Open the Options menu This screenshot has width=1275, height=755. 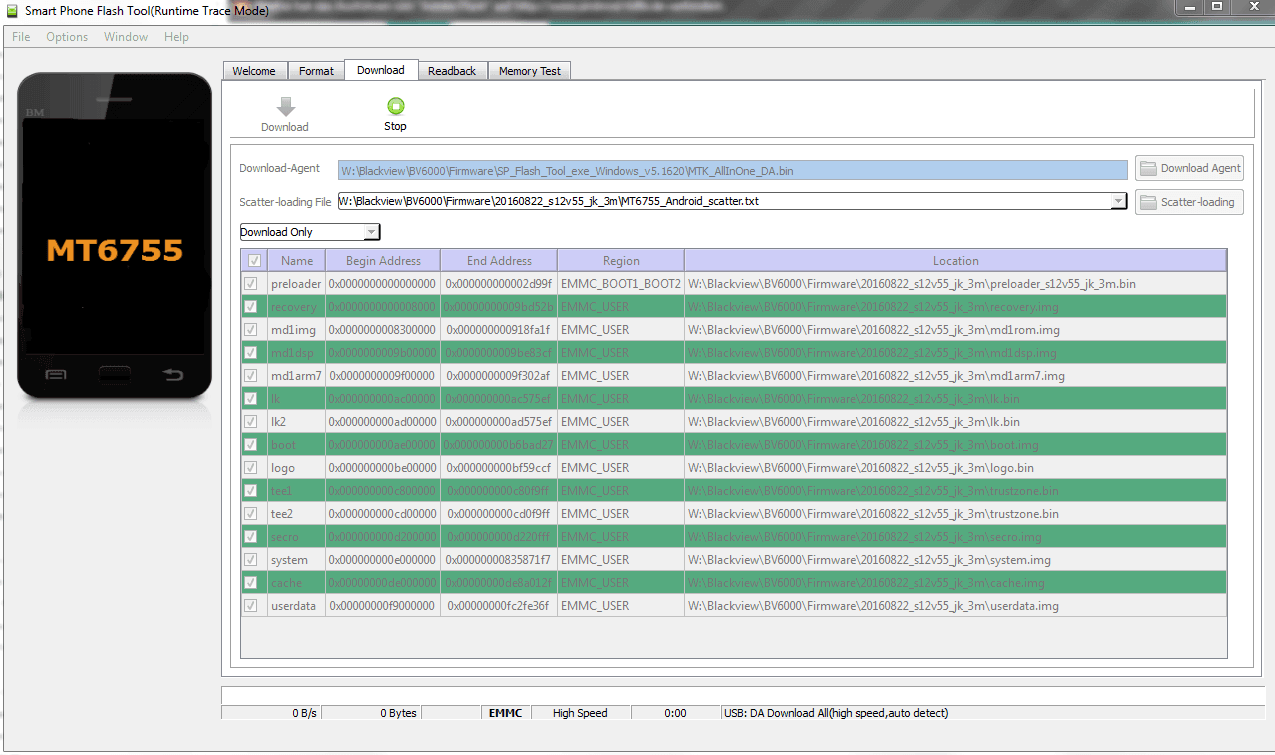pos(67,37)
